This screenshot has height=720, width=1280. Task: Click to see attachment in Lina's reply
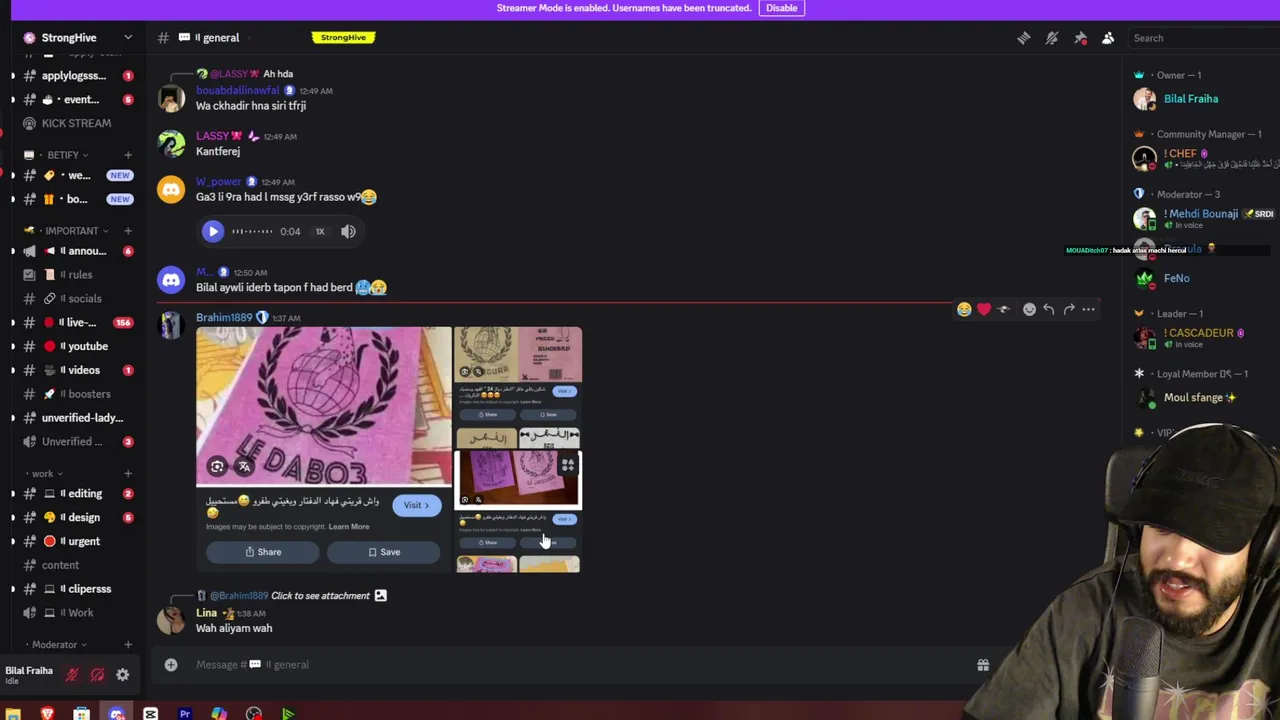pos(320,595)
